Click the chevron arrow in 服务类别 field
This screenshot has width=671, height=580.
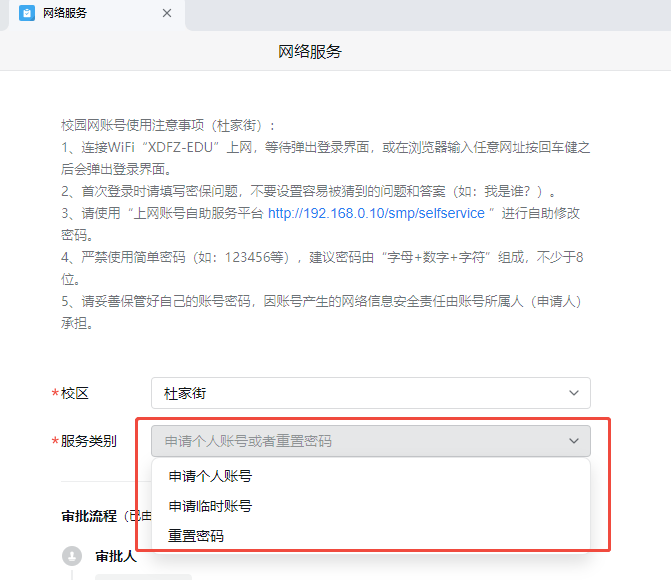573,441
